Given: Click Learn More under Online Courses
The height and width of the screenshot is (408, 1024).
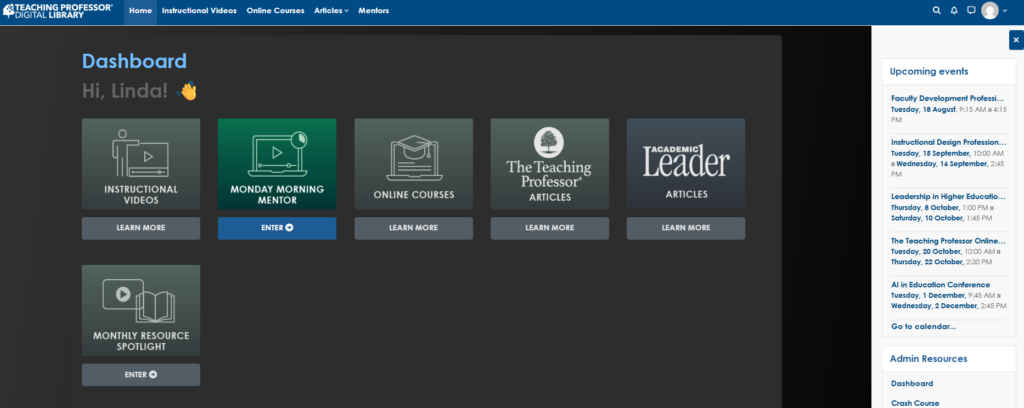Looking at the screenshot, I should [413, 228].
